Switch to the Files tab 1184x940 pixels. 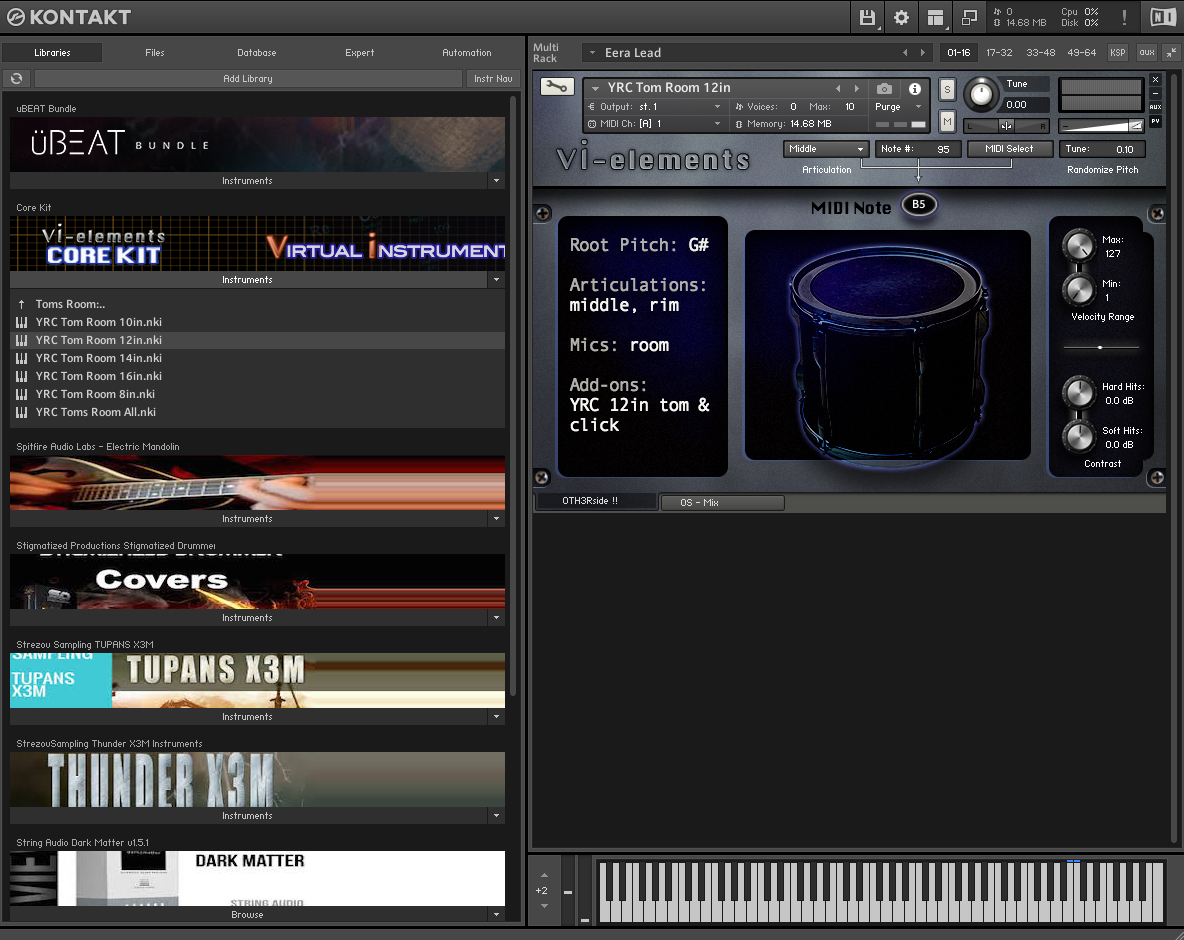tap(155, 53)
